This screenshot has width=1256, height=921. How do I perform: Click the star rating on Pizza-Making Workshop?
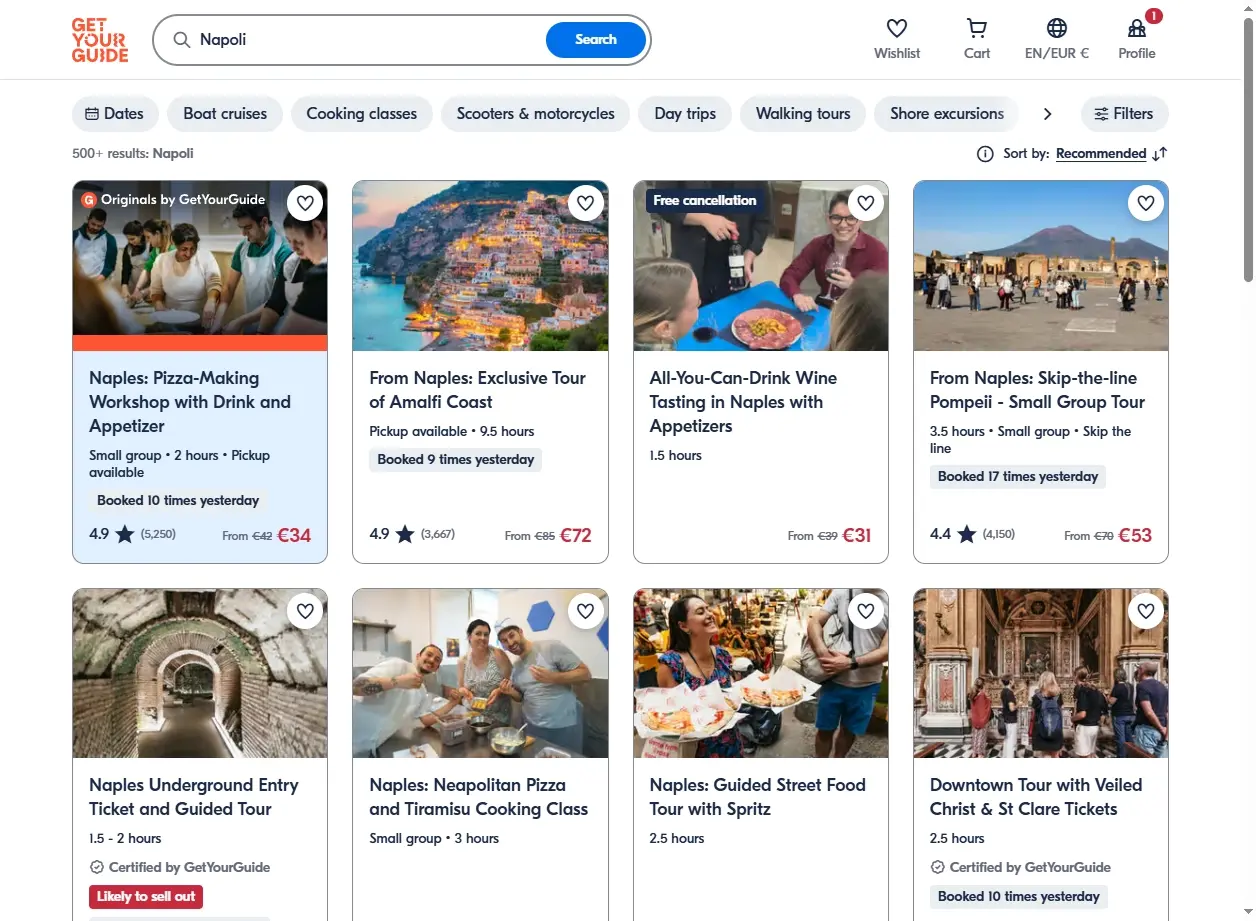coord(125,534)
